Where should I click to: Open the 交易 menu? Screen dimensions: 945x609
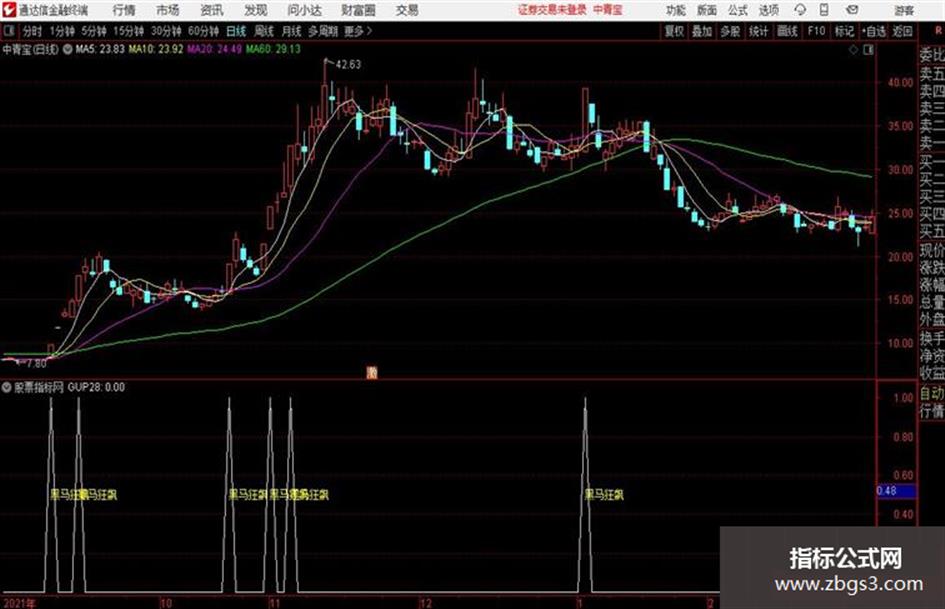coord(407,10)
